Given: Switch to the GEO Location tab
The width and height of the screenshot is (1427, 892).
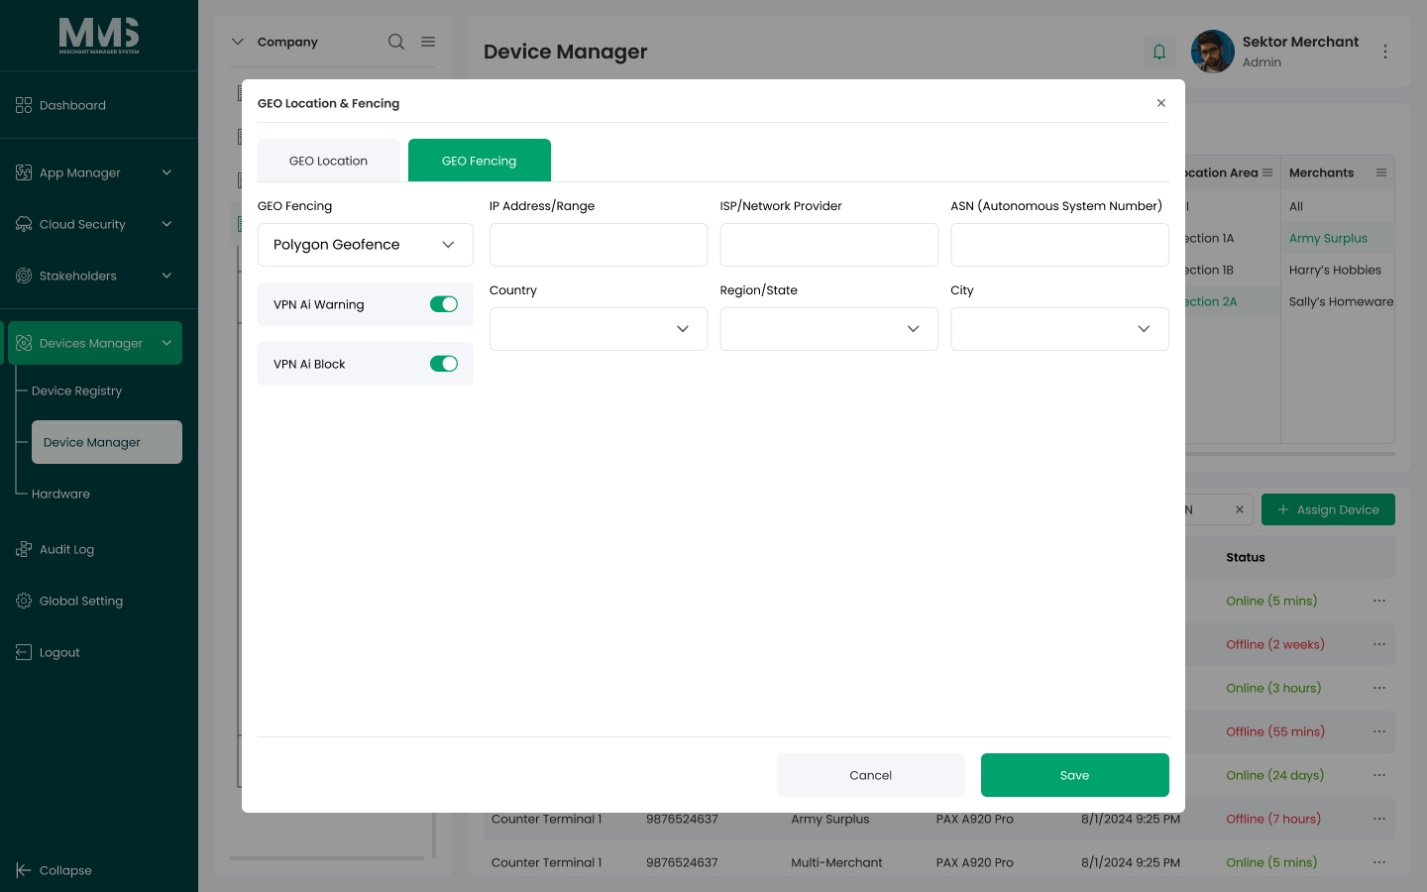Looking at the screenshot, I should [329, 161].
